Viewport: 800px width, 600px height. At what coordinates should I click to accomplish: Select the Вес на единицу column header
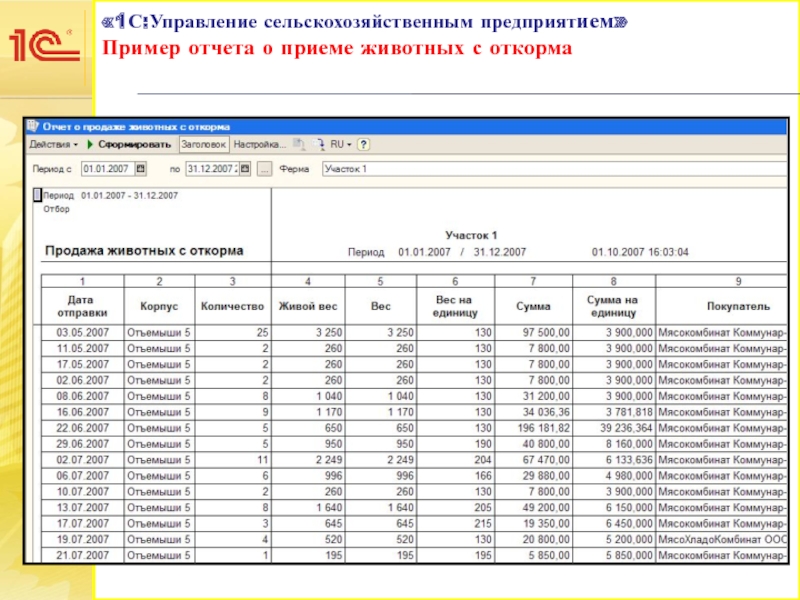[x=455, y=306]
